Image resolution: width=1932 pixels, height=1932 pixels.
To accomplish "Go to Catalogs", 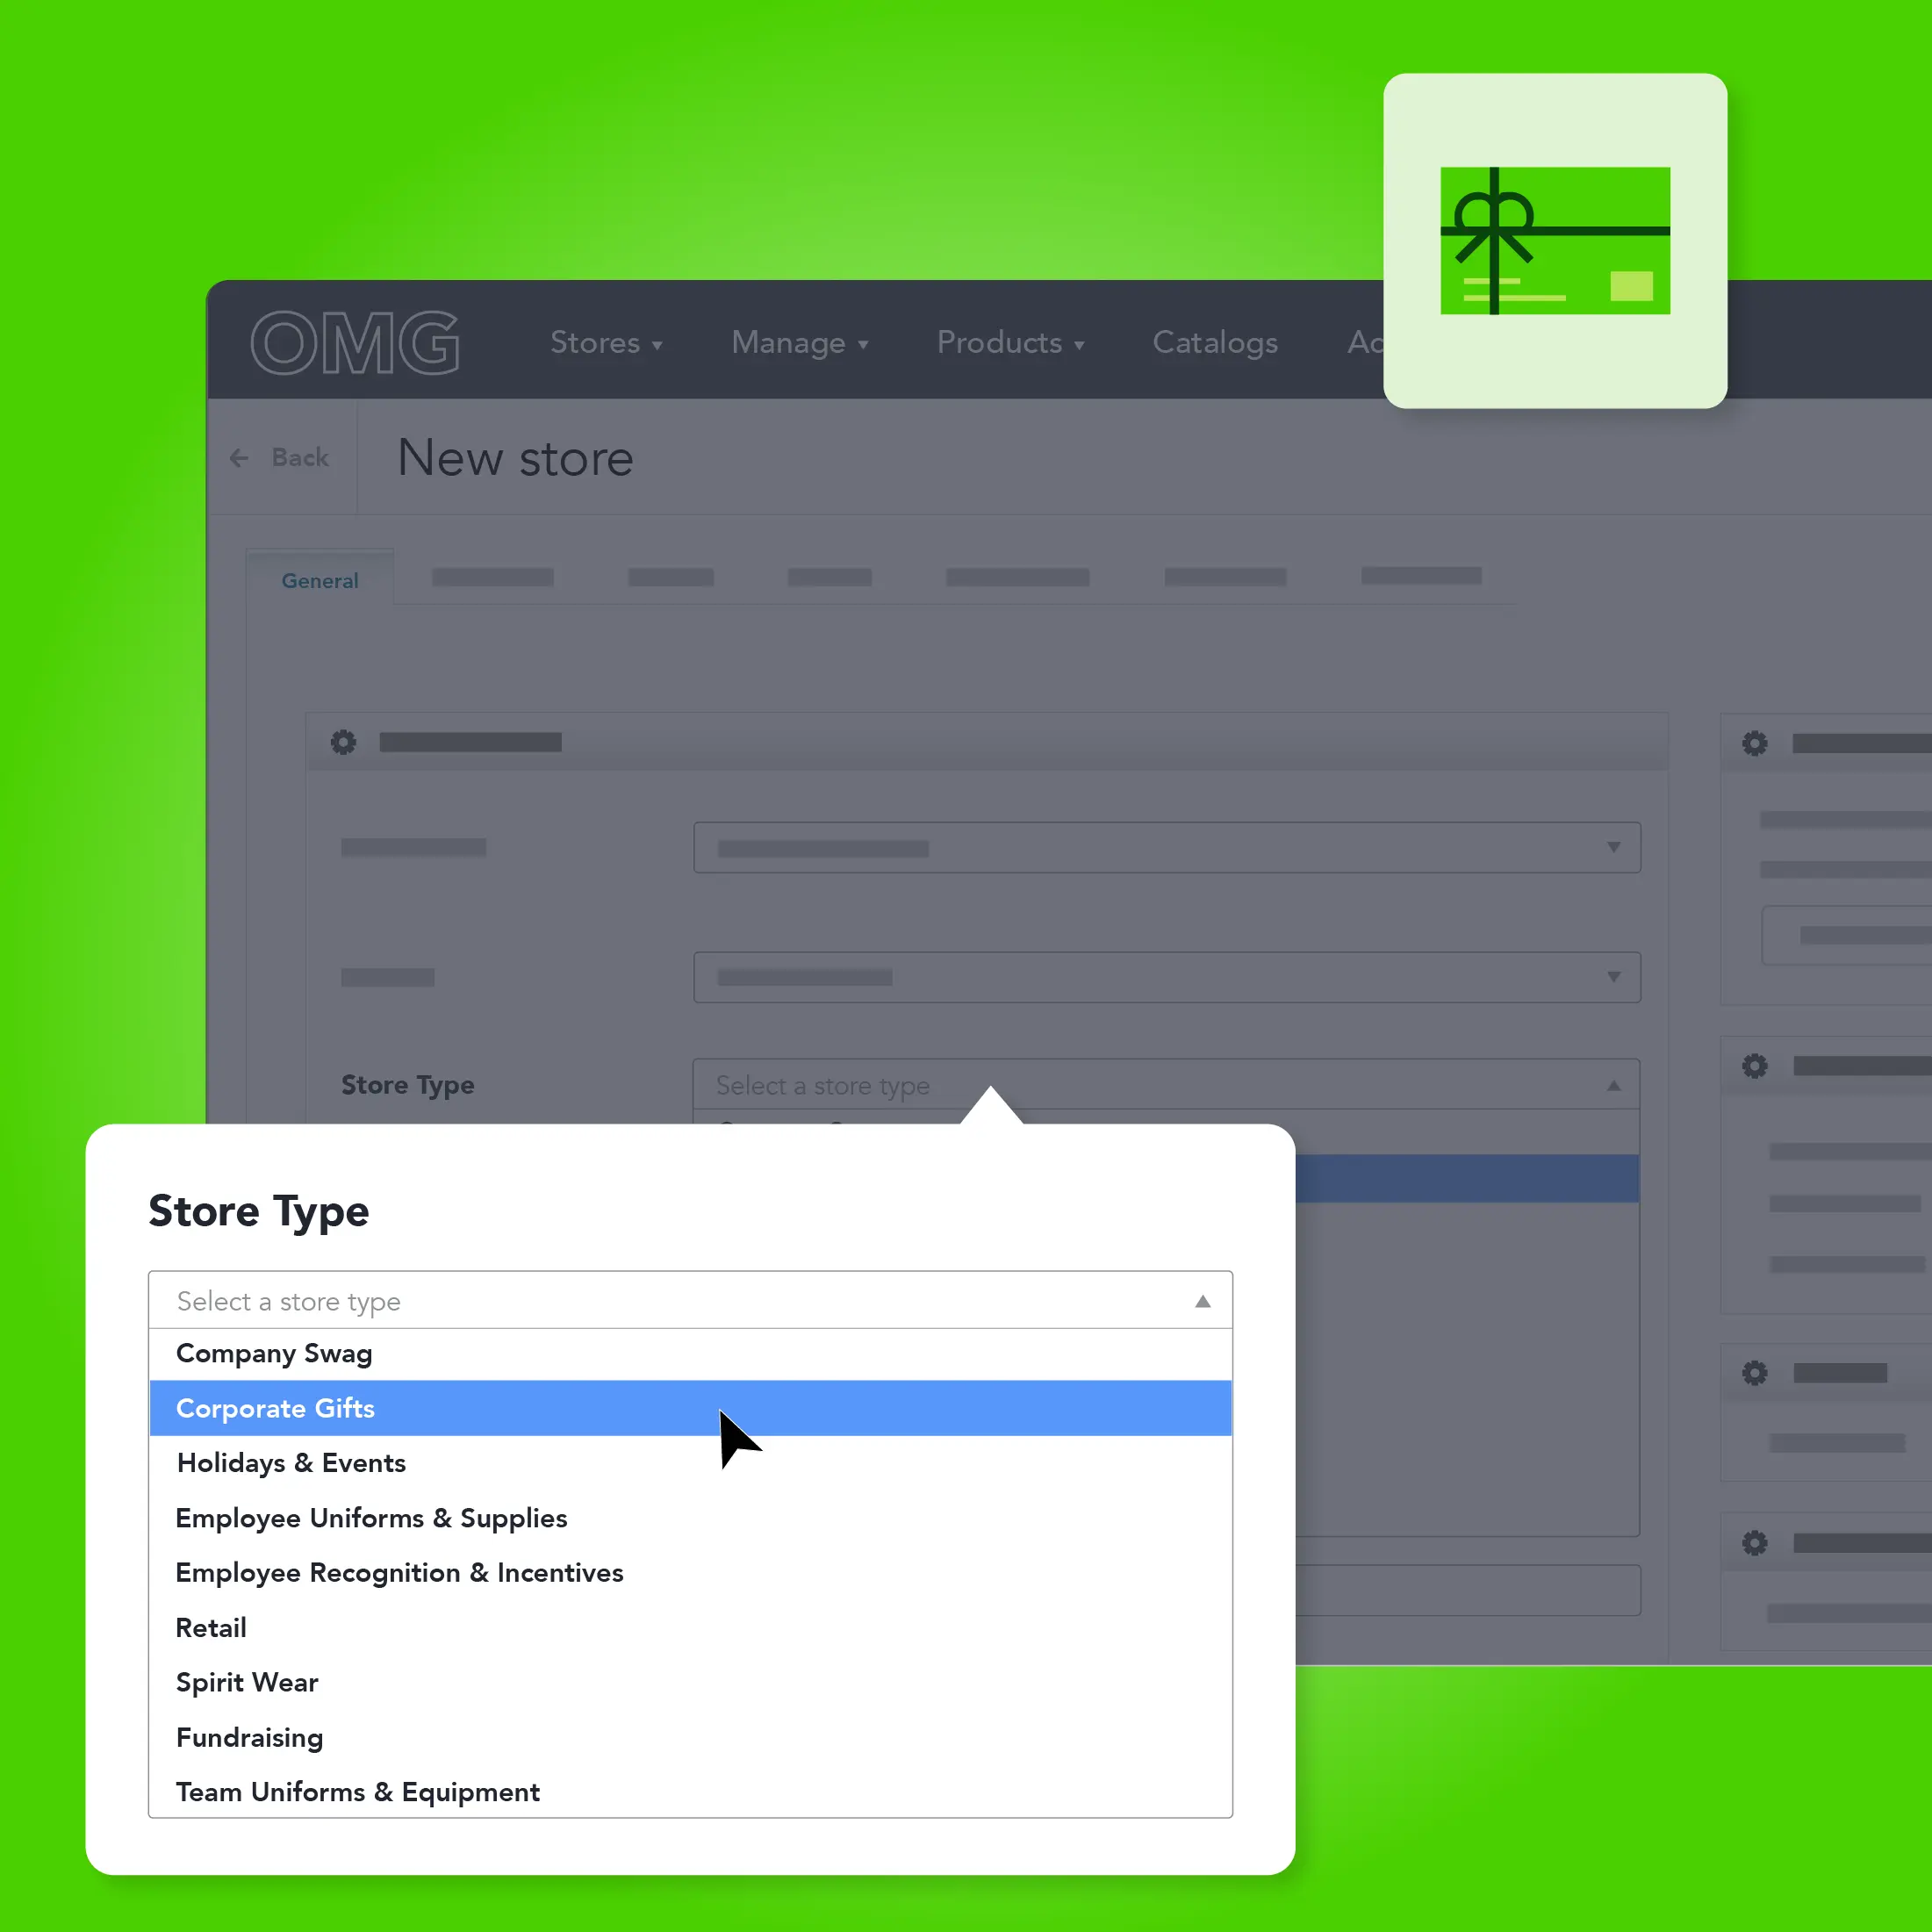I will (x=1214, y=343).
